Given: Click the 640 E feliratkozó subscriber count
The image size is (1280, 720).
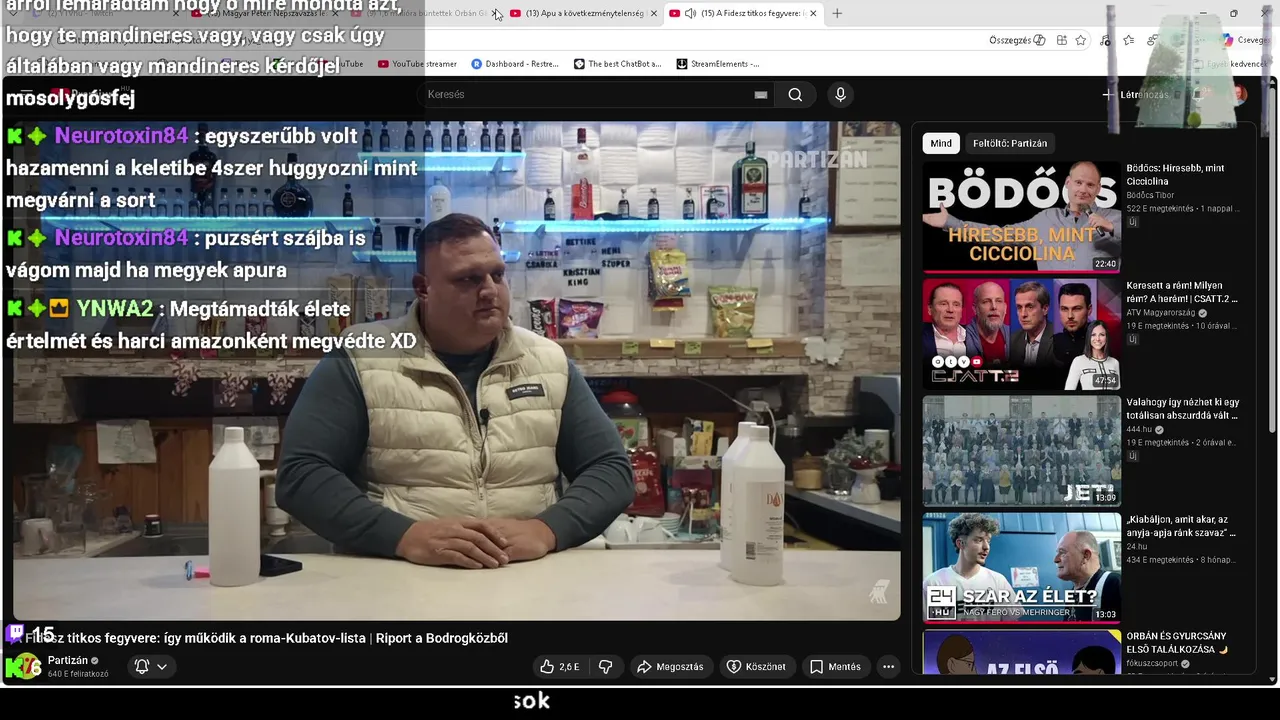Looking at the screenshot, I should [x=78, y=674].
